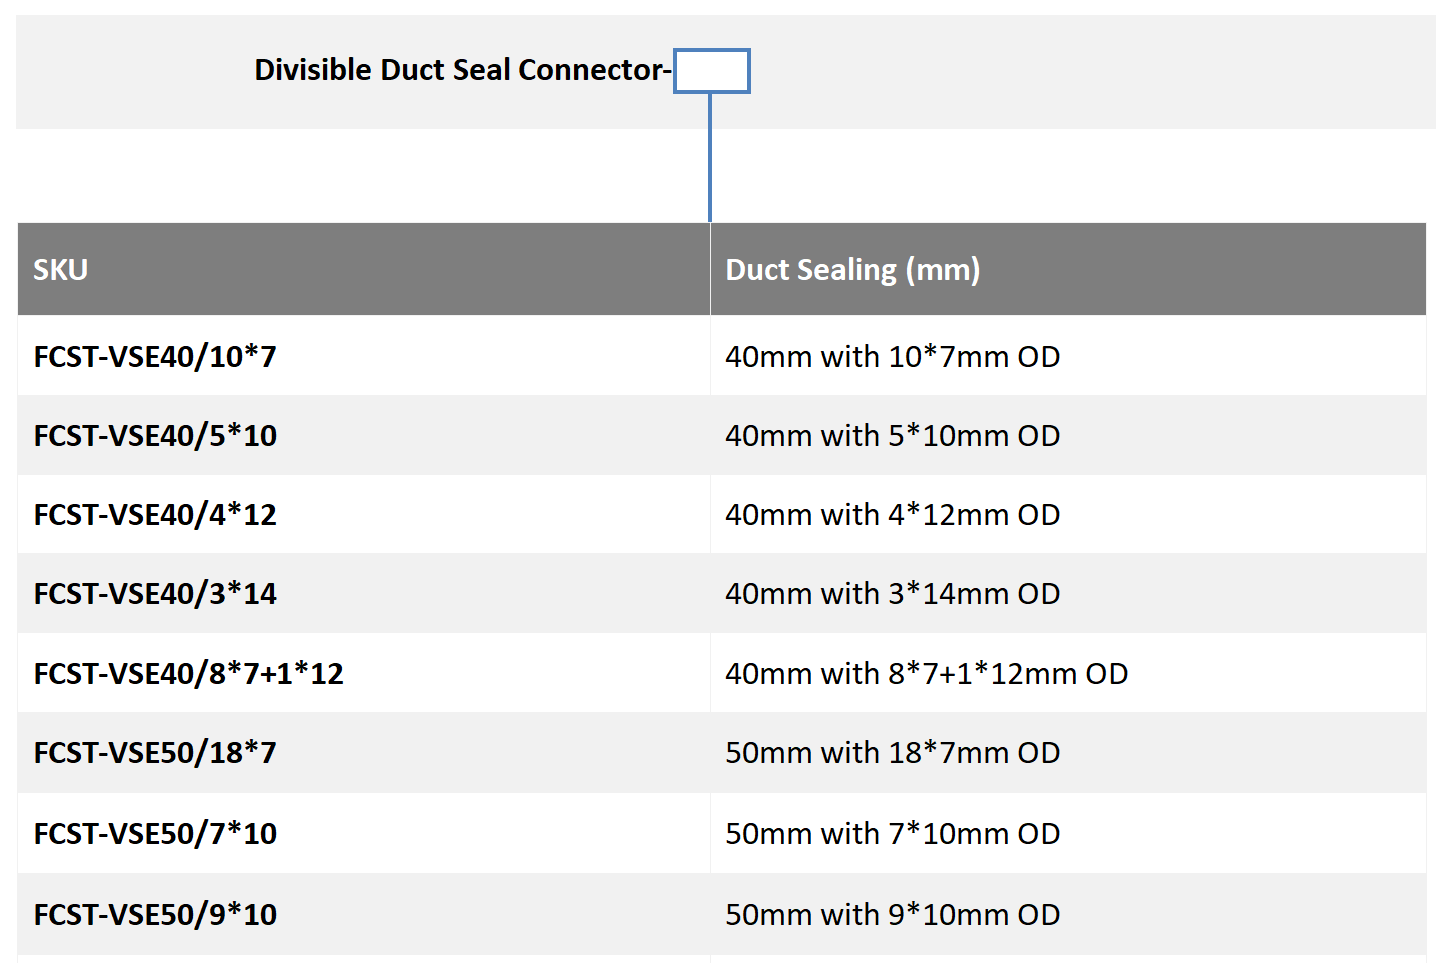Select the FCST-VSE50/18*7 SKU cell
The width and height of the screenshot is (1450, 963).
[x=155, y=753]
